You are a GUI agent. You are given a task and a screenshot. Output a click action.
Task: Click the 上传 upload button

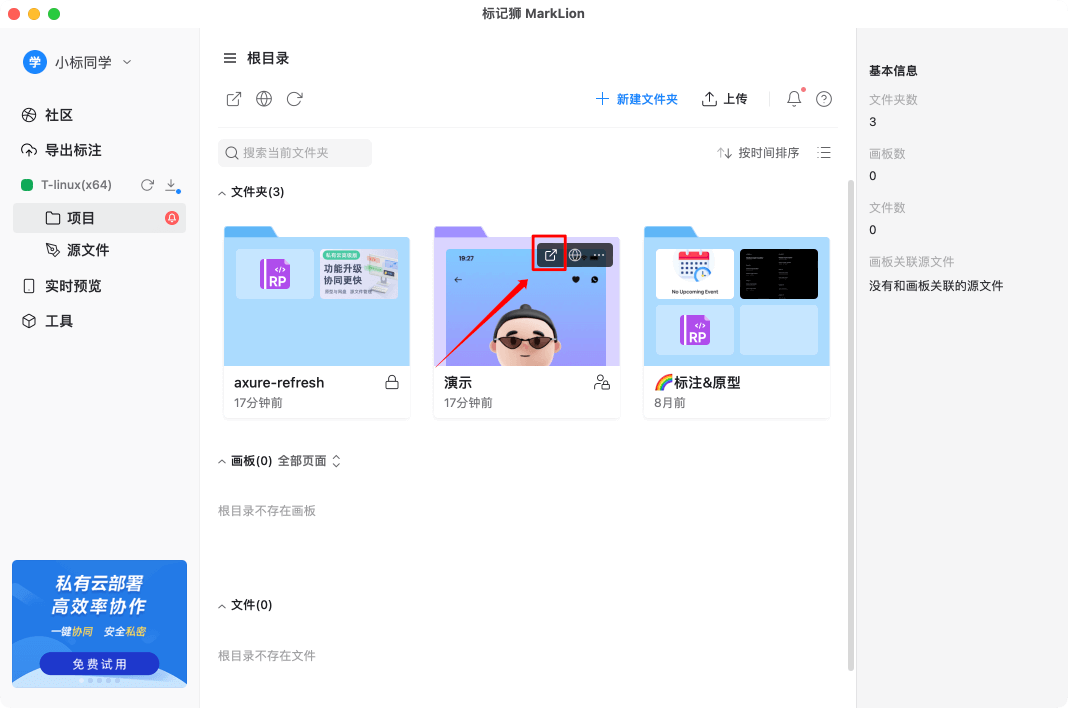pyautogui.click(x=724, y=99)
